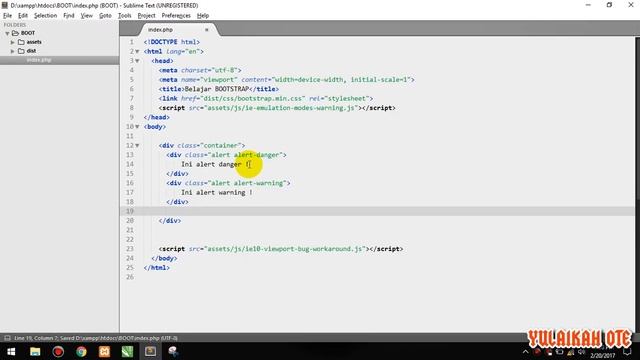Click the charset "utf-8" value
The height and width of the screenshot is (360, 640).
227,70
